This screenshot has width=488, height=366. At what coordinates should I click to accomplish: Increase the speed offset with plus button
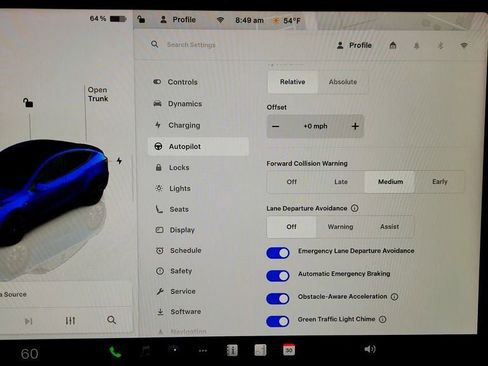click(x=355, y=126)
